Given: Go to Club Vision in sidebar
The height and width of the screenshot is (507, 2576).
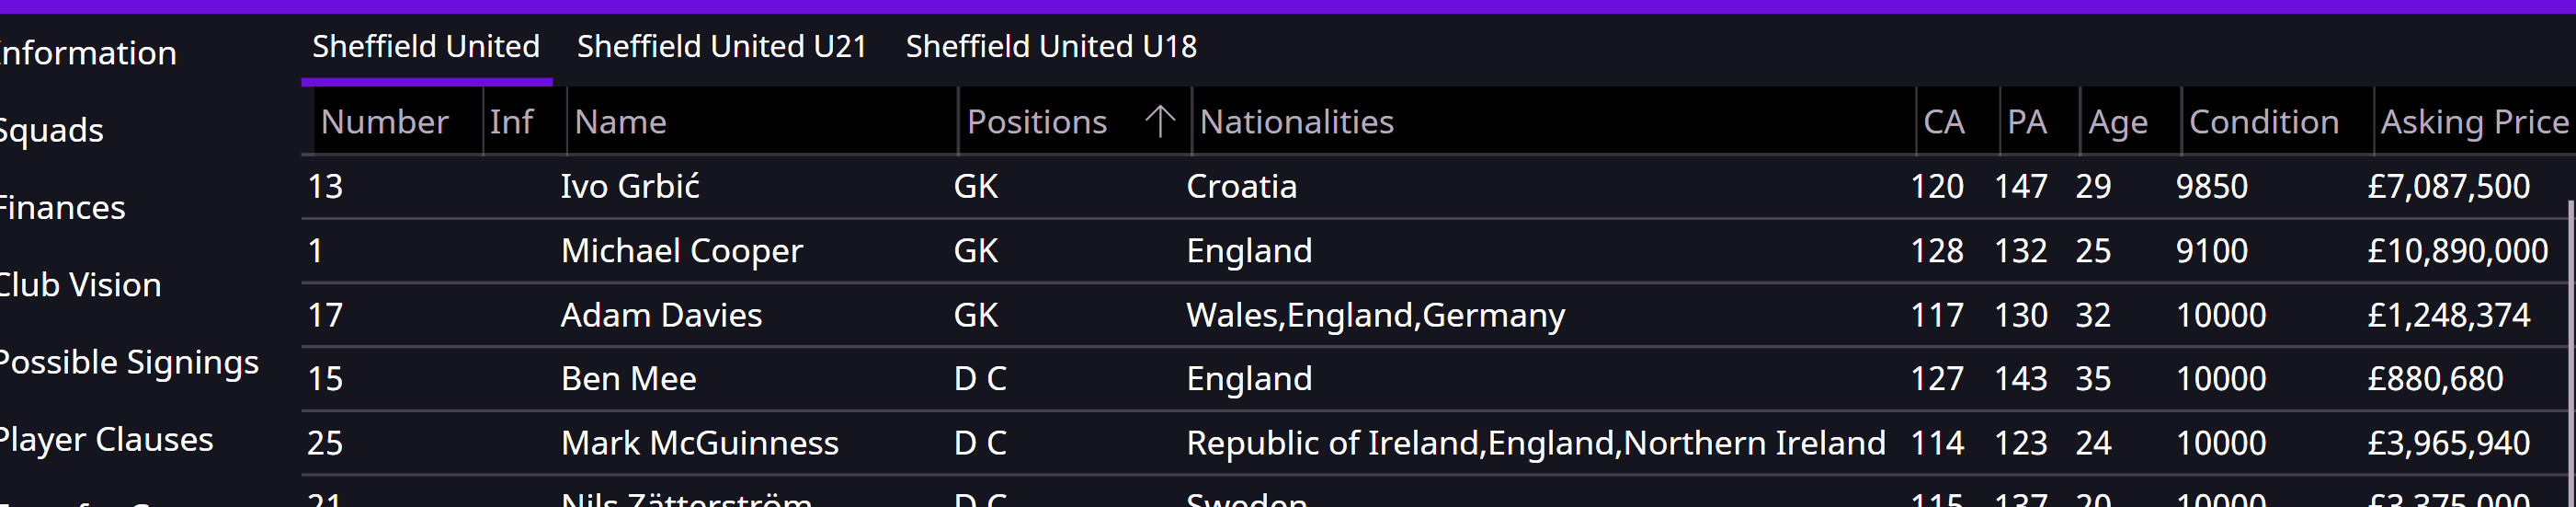Looking at the screenshot, I should 80,285.
